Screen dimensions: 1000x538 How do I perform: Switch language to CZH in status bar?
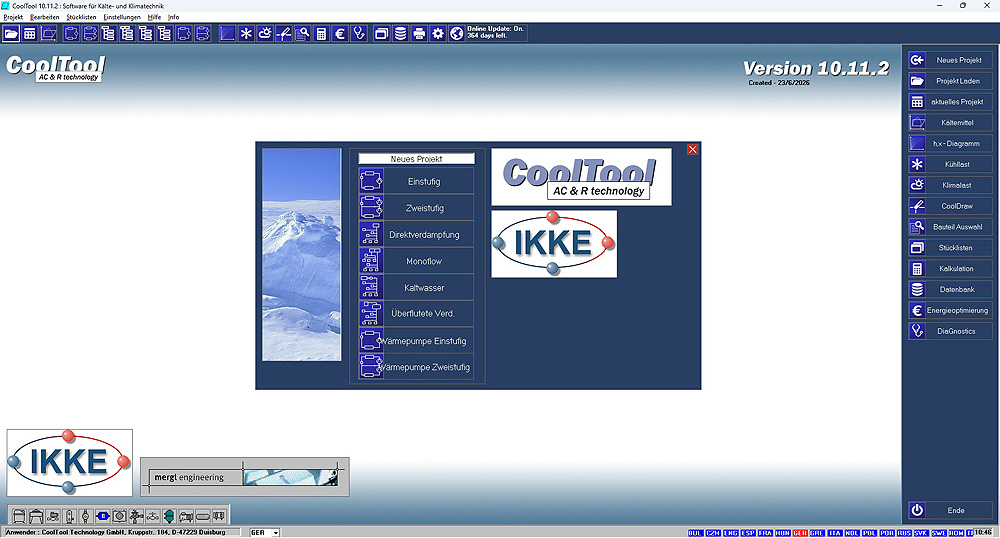pos(713,533)
